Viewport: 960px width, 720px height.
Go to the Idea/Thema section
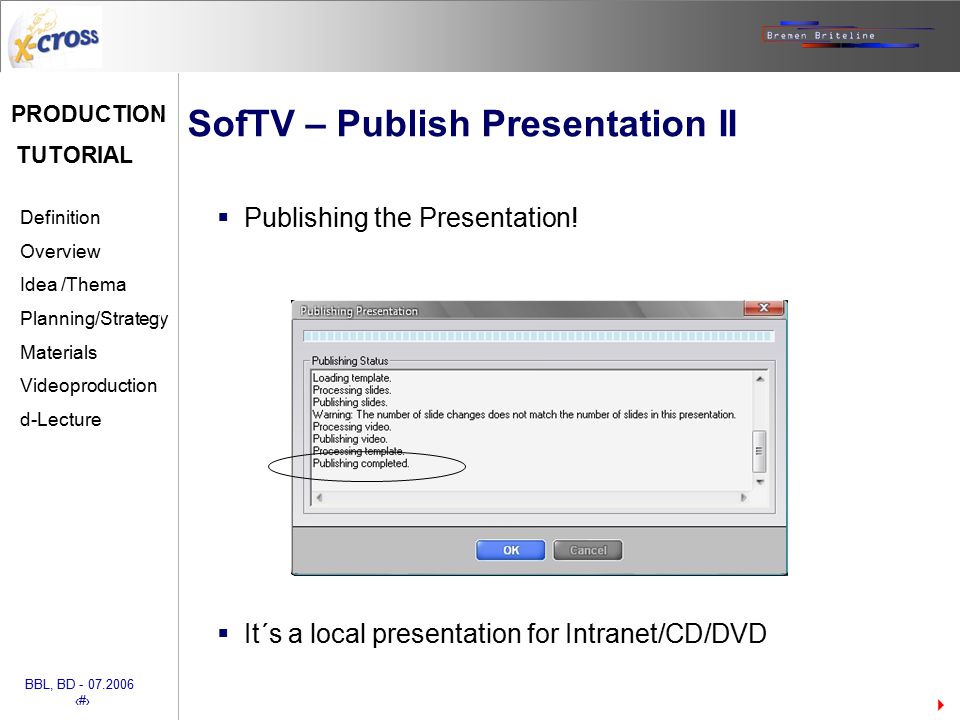73,285
